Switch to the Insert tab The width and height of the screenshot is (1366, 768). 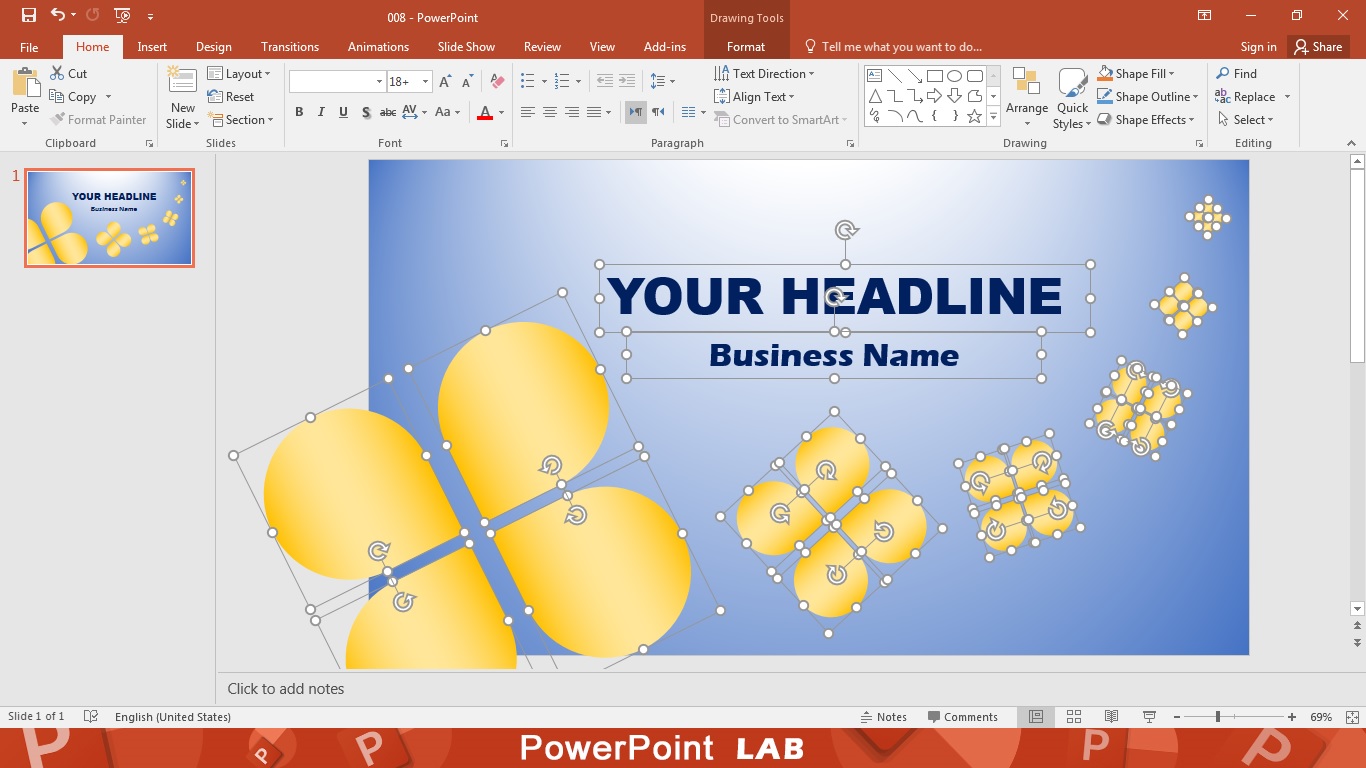point(152,47)
